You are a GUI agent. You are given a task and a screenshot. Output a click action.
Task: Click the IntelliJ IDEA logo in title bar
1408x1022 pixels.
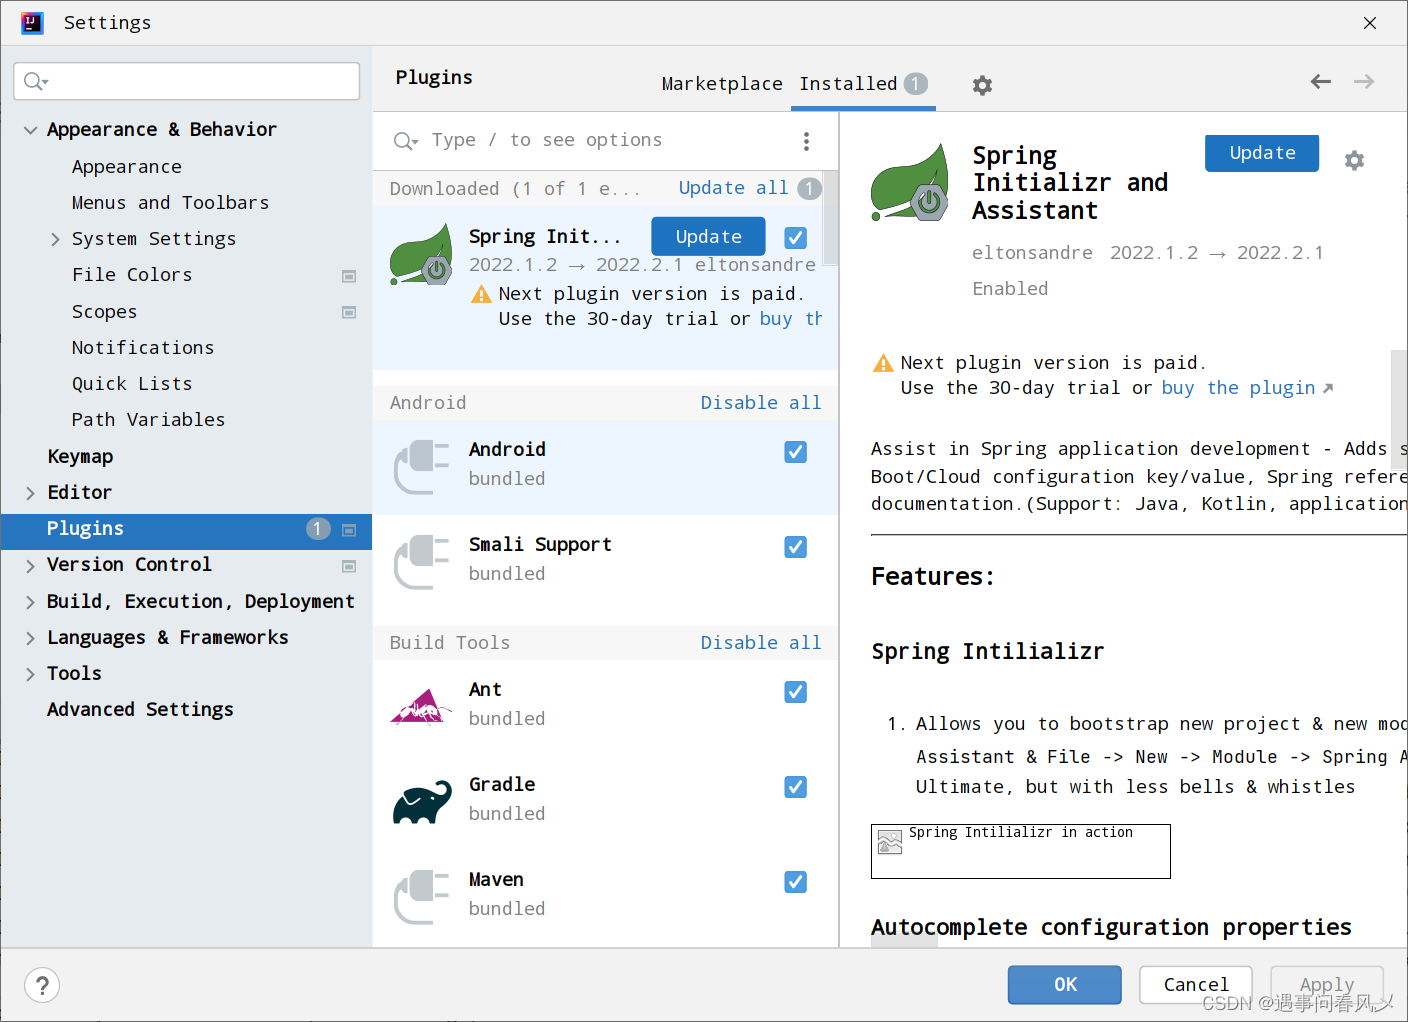tap(32, 23)
